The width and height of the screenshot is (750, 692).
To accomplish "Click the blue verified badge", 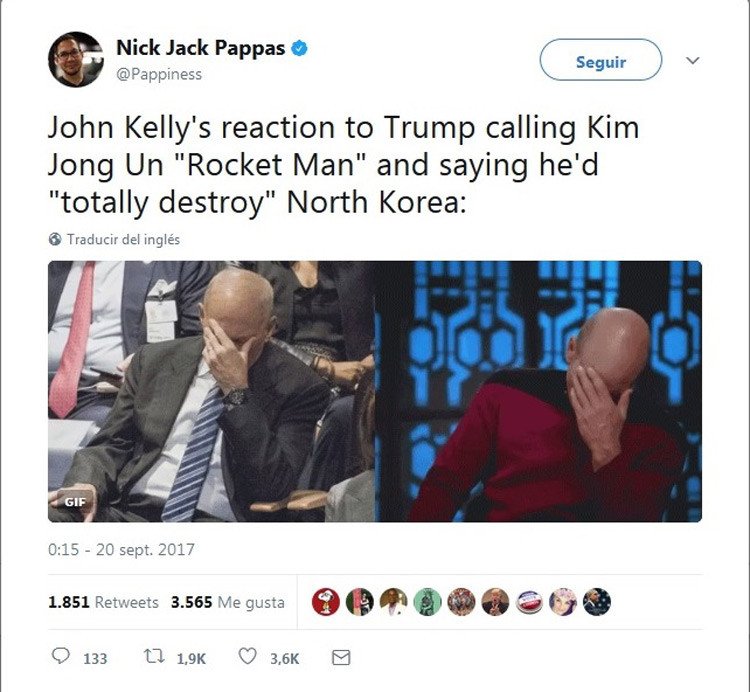I will coord(299,48).
